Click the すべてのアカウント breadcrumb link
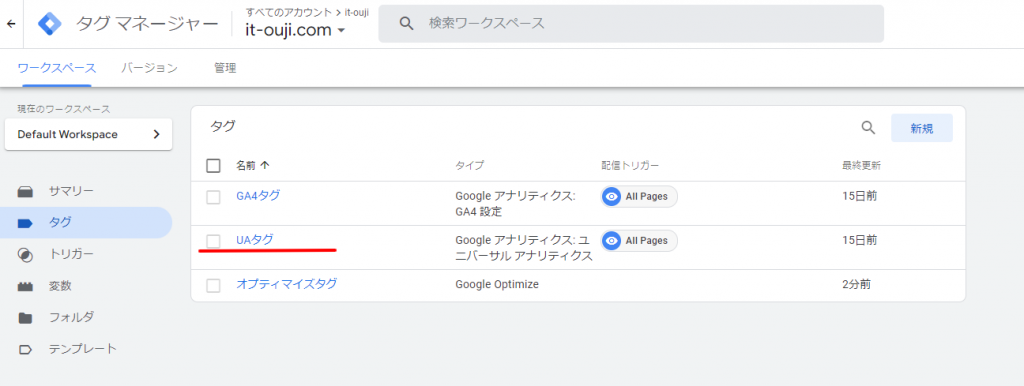Viewport: 1024px width, 386px height. click(x=288, y=12)
